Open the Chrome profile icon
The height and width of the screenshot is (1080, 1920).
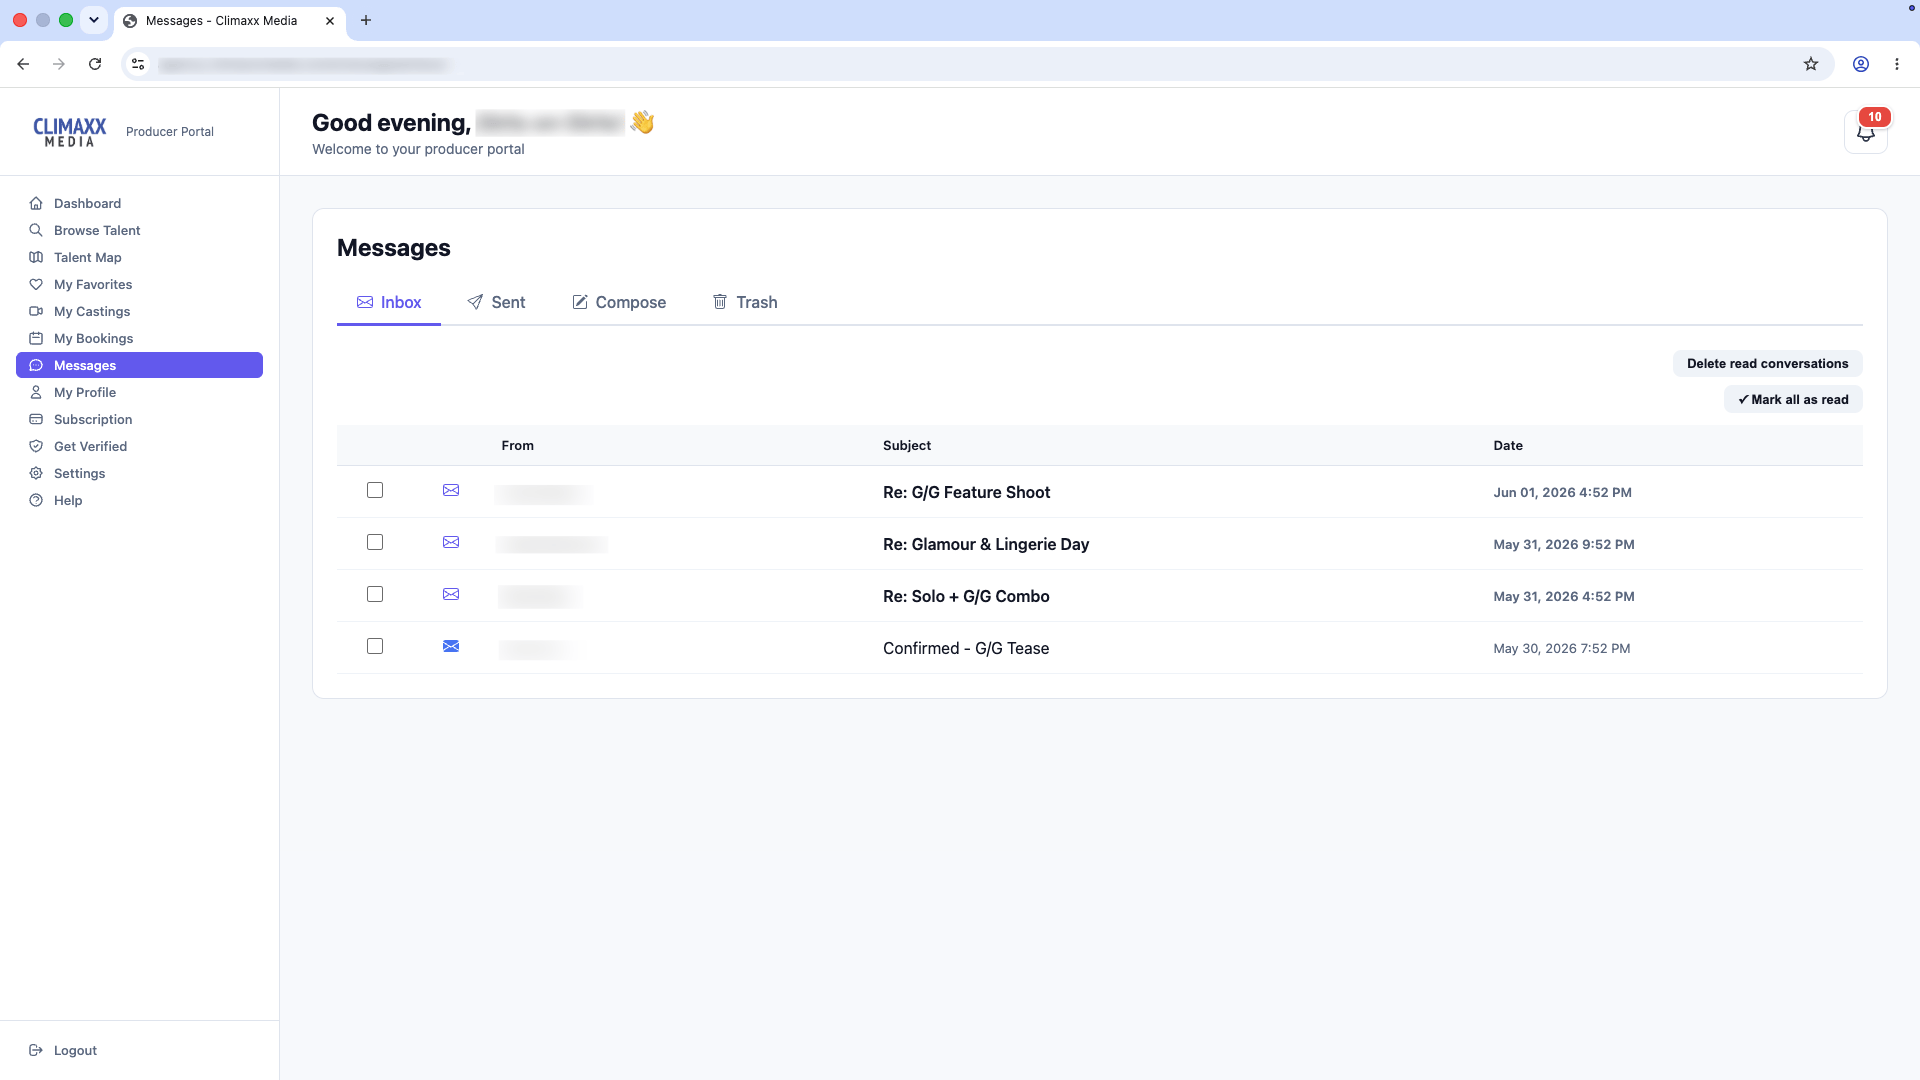tap(1861, 64)
